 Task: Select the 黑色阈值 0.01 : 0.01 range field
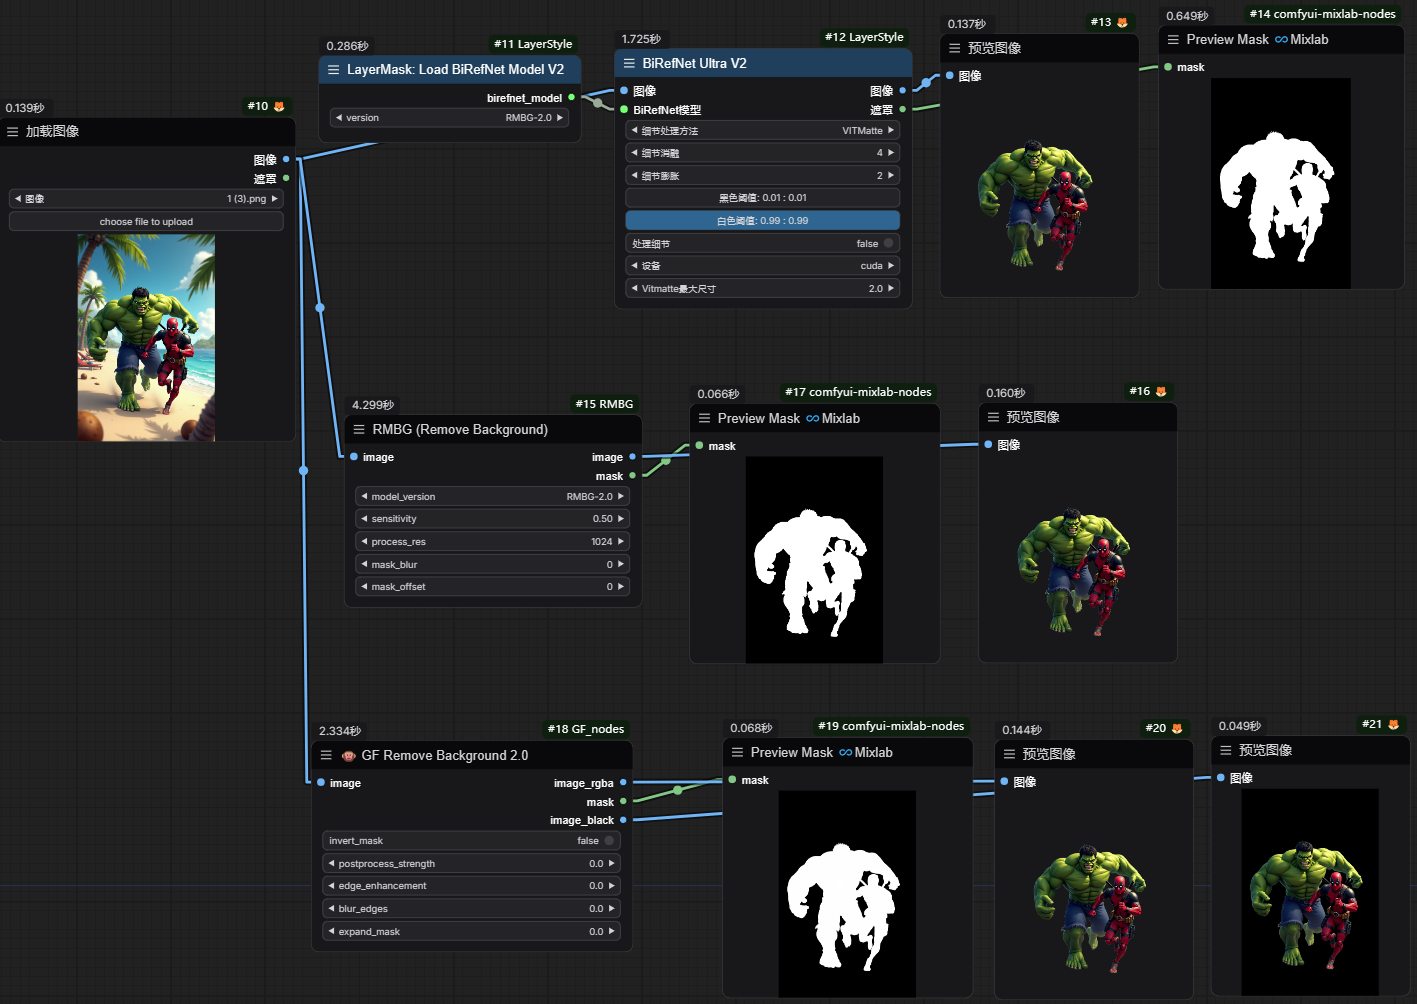click(762, 198)
